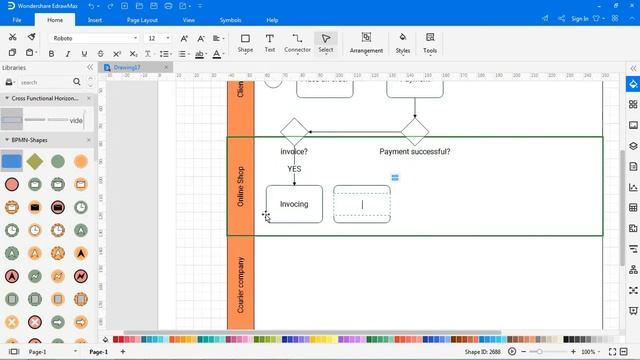
Task: Open the Page-1 dropdown in the status bar
Action: click(x=75, y=351)
